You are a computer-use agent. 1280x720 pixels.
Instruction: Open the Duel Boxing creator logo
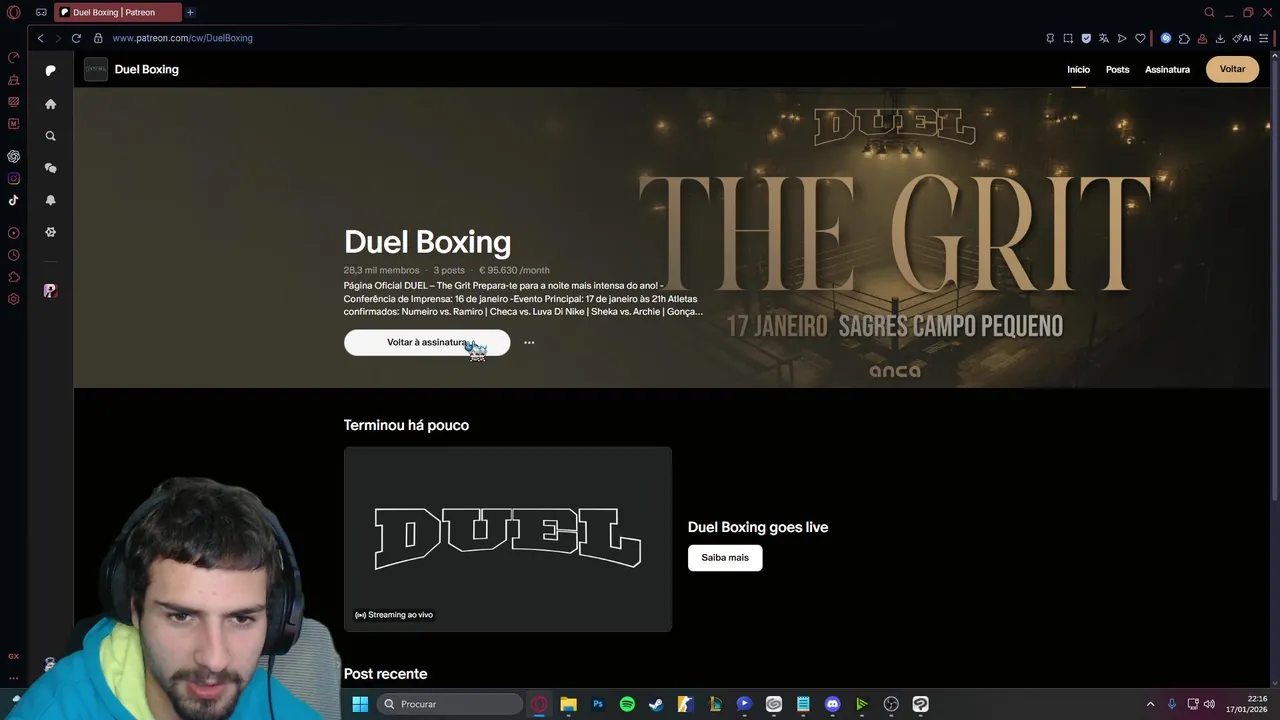click(96, 69)
